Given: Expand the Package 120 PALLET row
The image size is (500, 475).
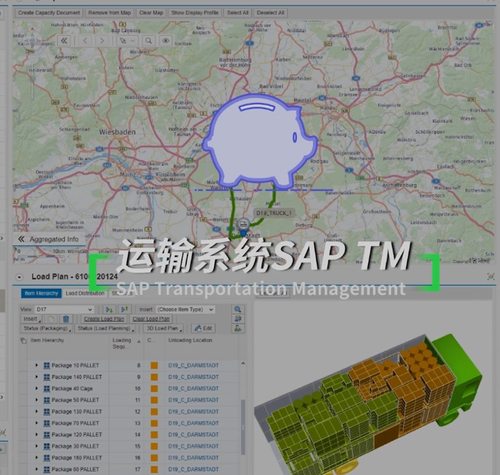Looking at the screenshot, I should click(x=37, y=435).
